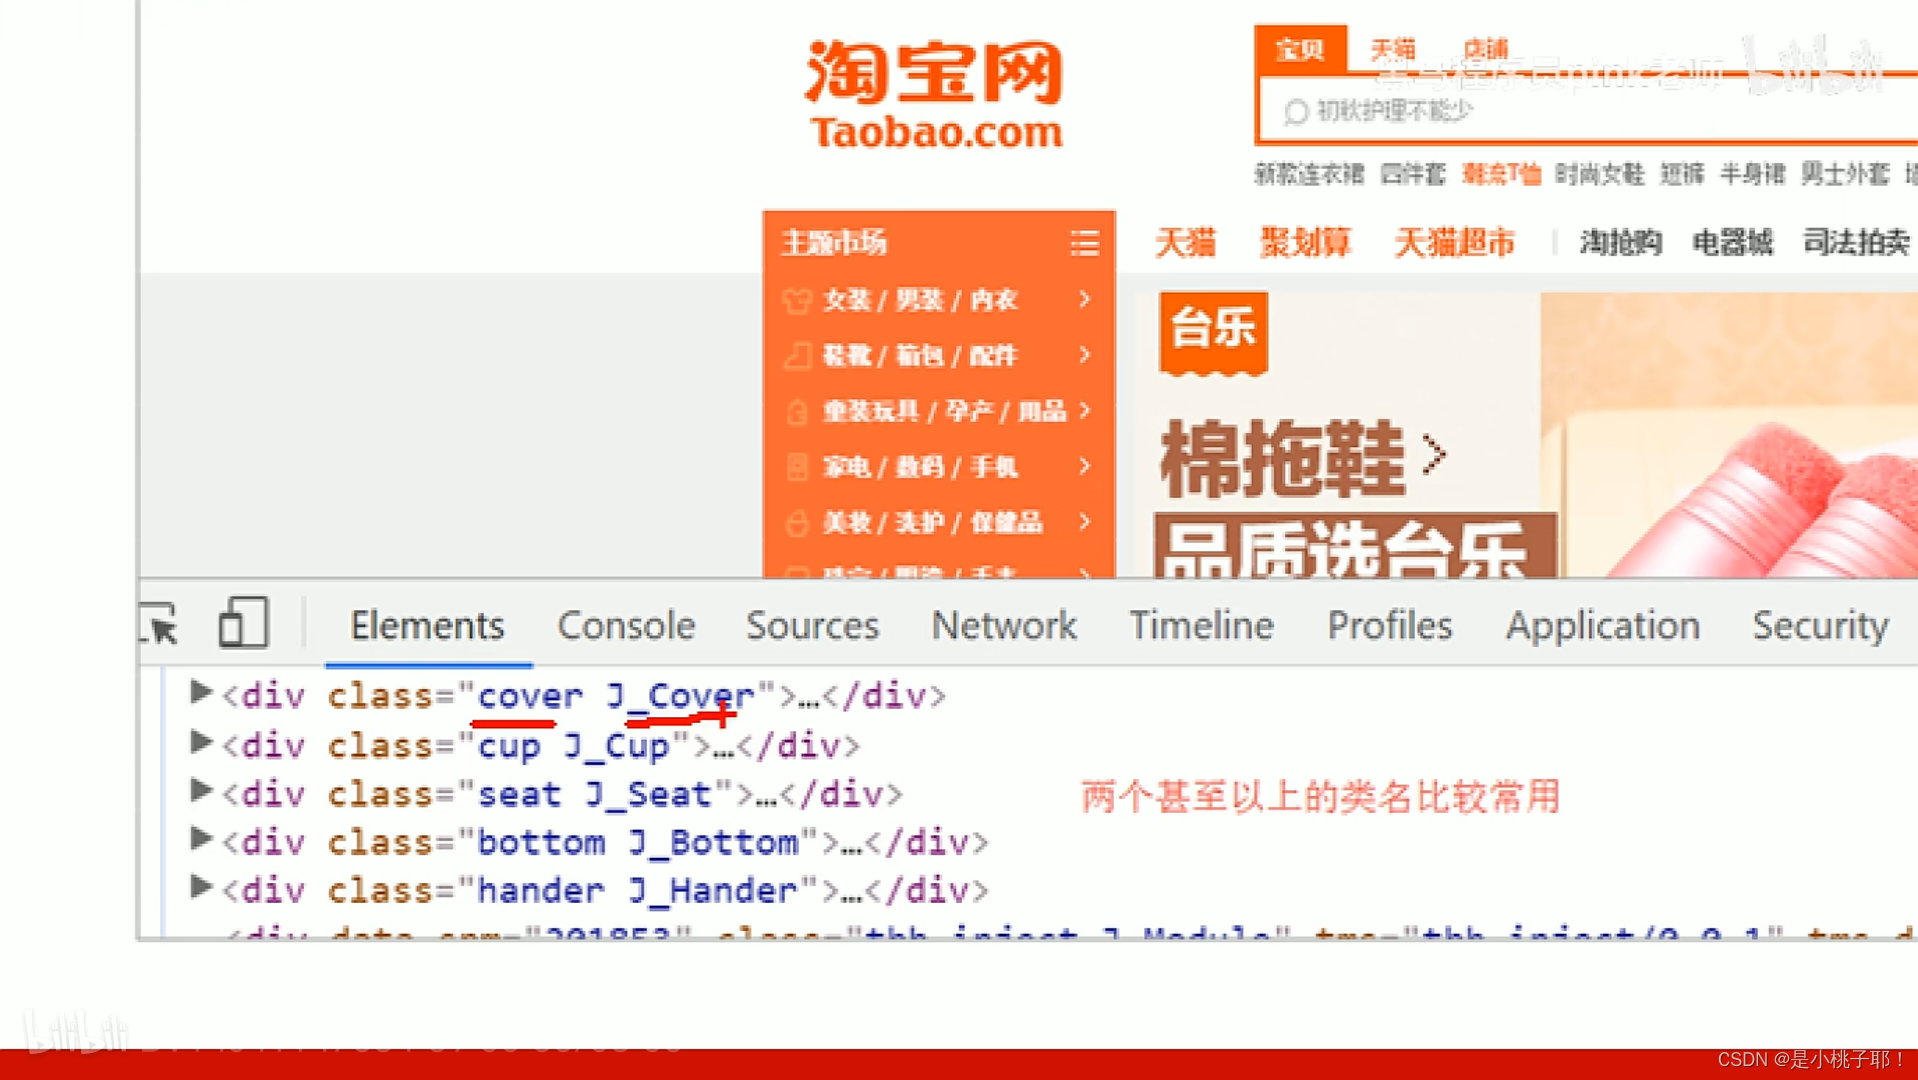Click the 司法拍卖 navigation link
The width and height of the screenshot is (1918, 1080).
point(1856,242)
